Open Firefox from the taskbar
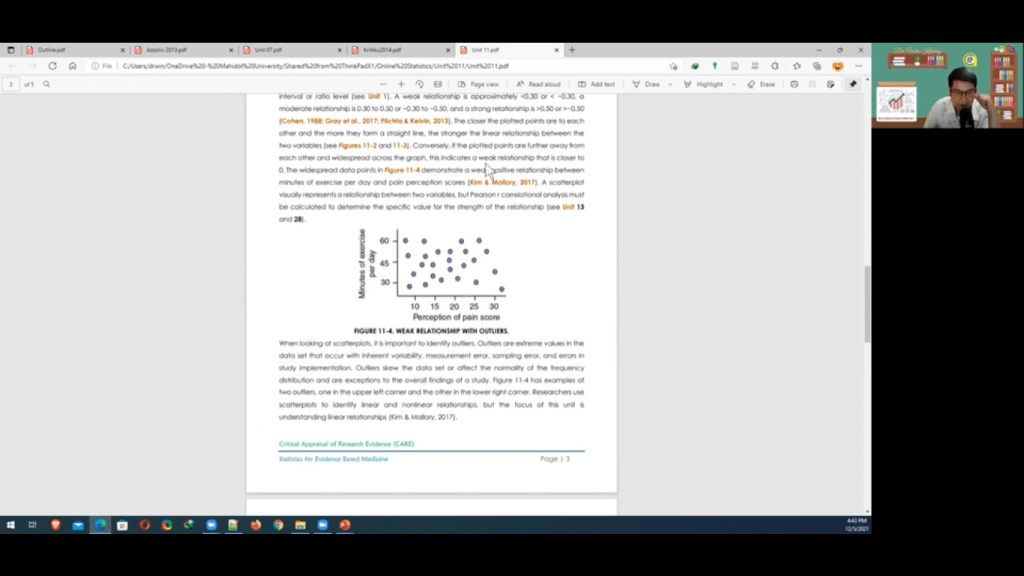This screenshot has width=1024, height=576. pyautogui.click(x=256, y=525)
